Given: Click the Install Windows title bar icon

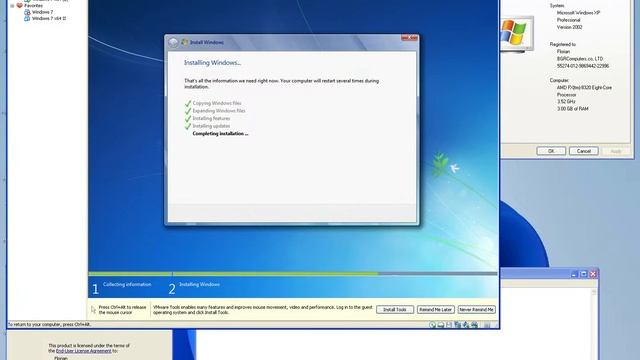Looking at the screenshot, I should pyautogui.click(x=184, y=42).
